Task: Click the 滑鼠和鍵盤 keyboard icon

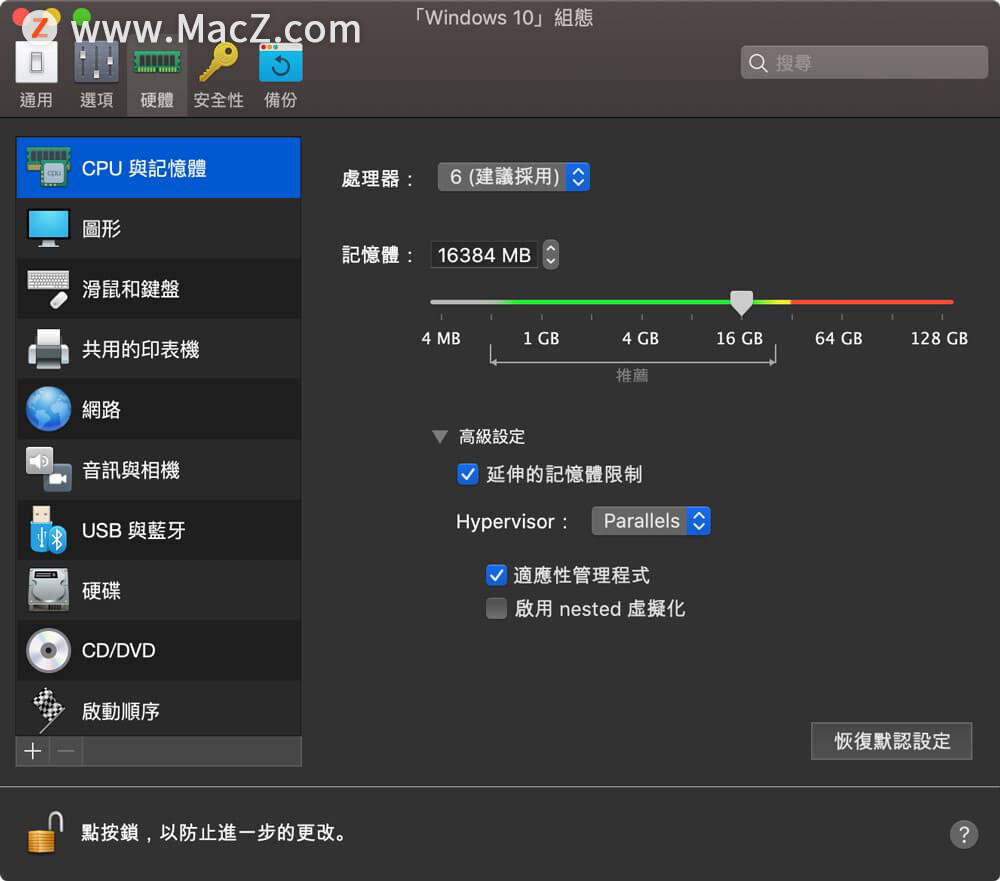Action: 48,288
